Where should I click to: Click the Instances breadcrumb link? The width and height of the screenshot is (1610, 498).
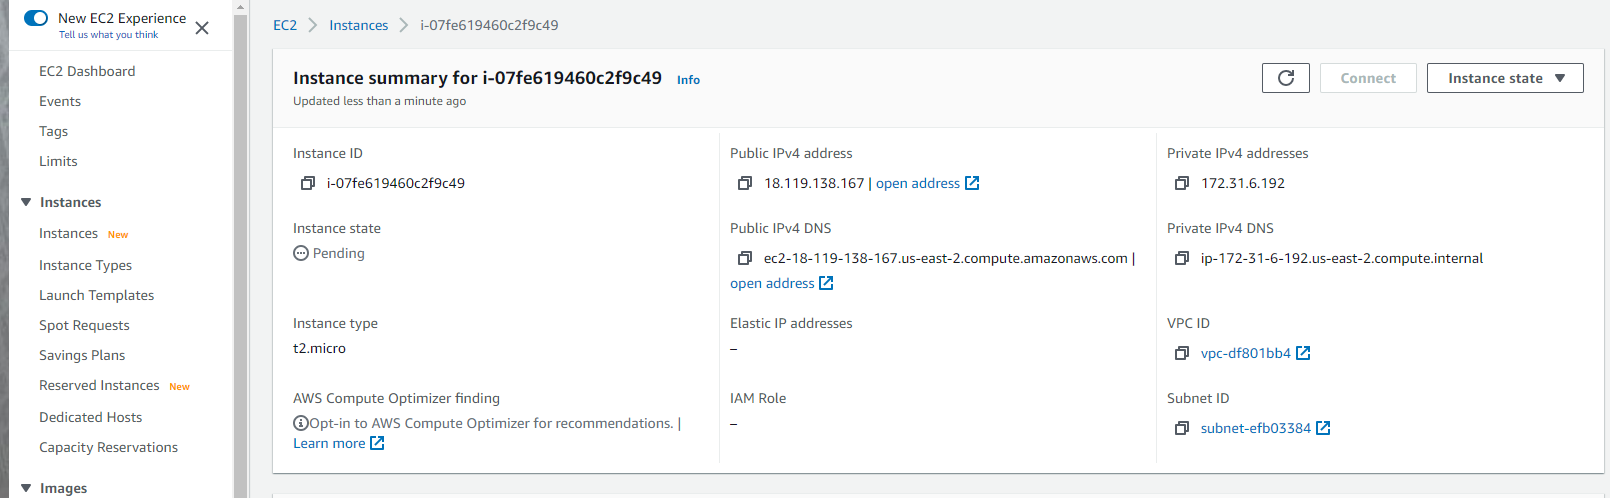pyautogui.click(x=359, y=25)
